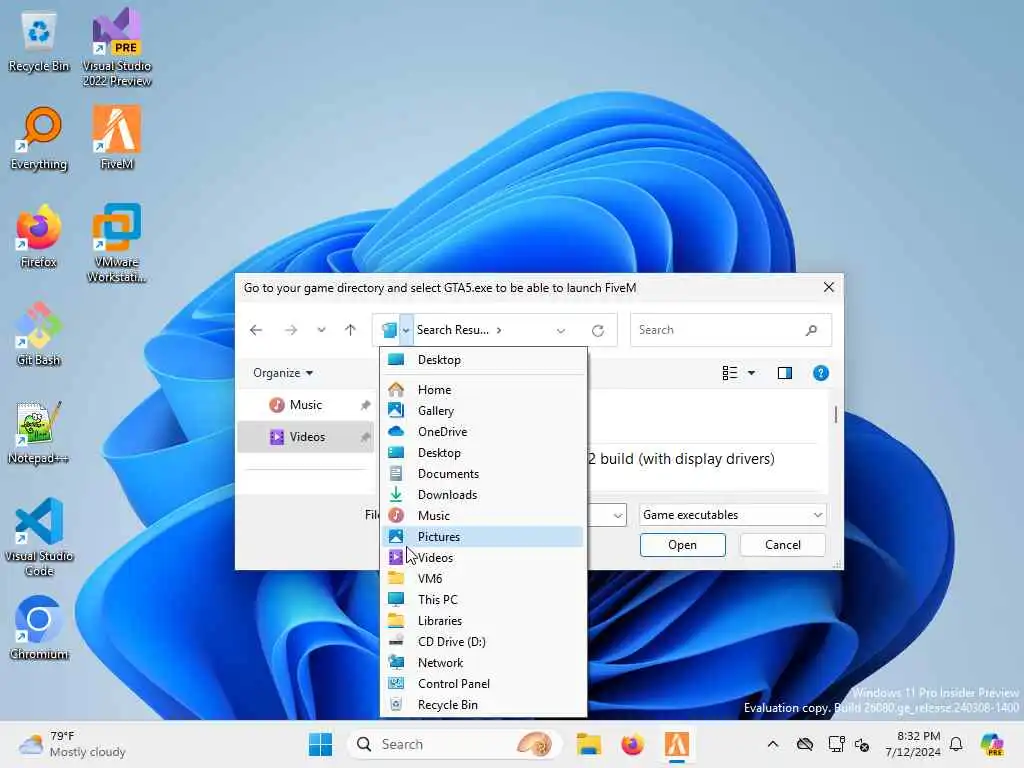
Task: Collapse the address bar location dropdown
Action: click(406, 330)
